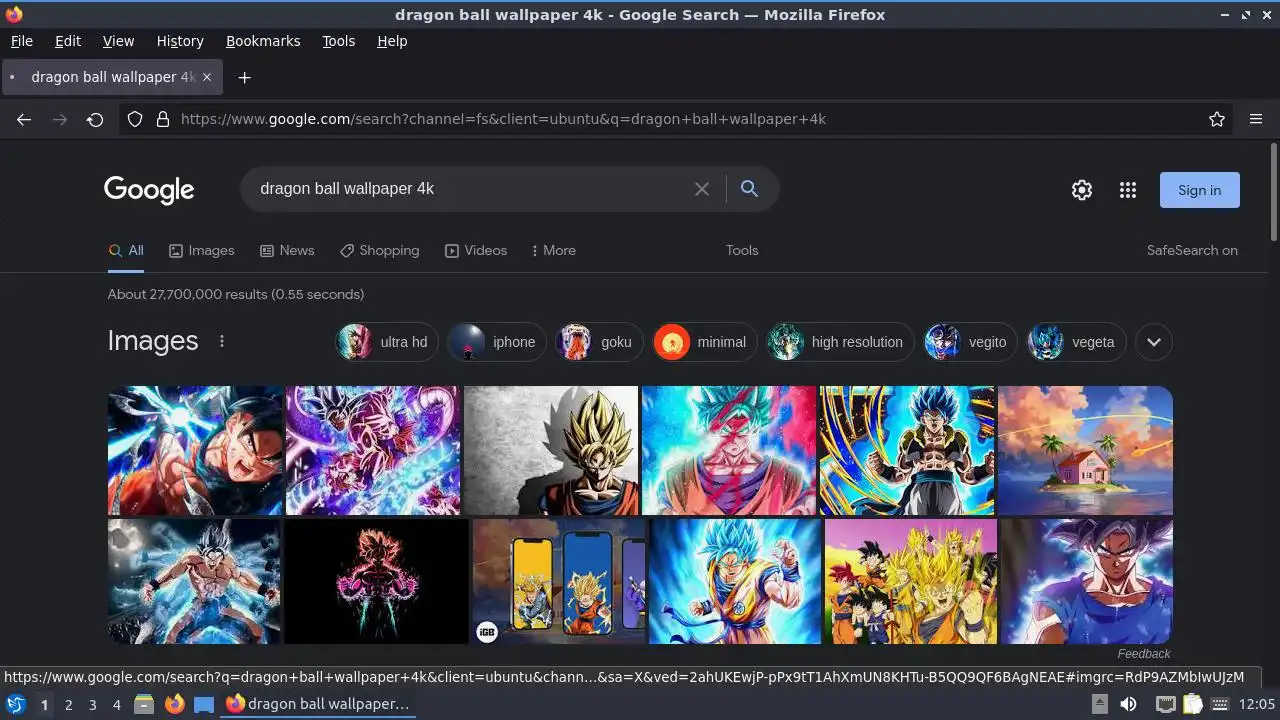This screenshot has height=720, width=1280.
Task: Reload the current page
Action: click(x=95, y=119)
